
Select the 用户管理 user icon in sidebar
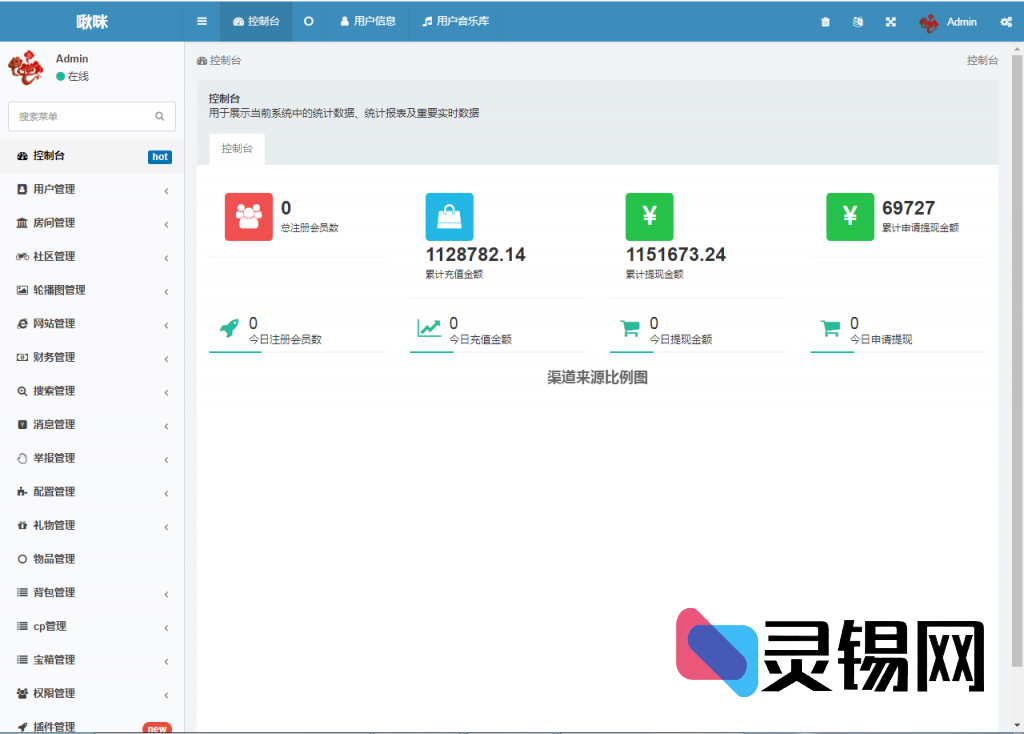(22, 189)
